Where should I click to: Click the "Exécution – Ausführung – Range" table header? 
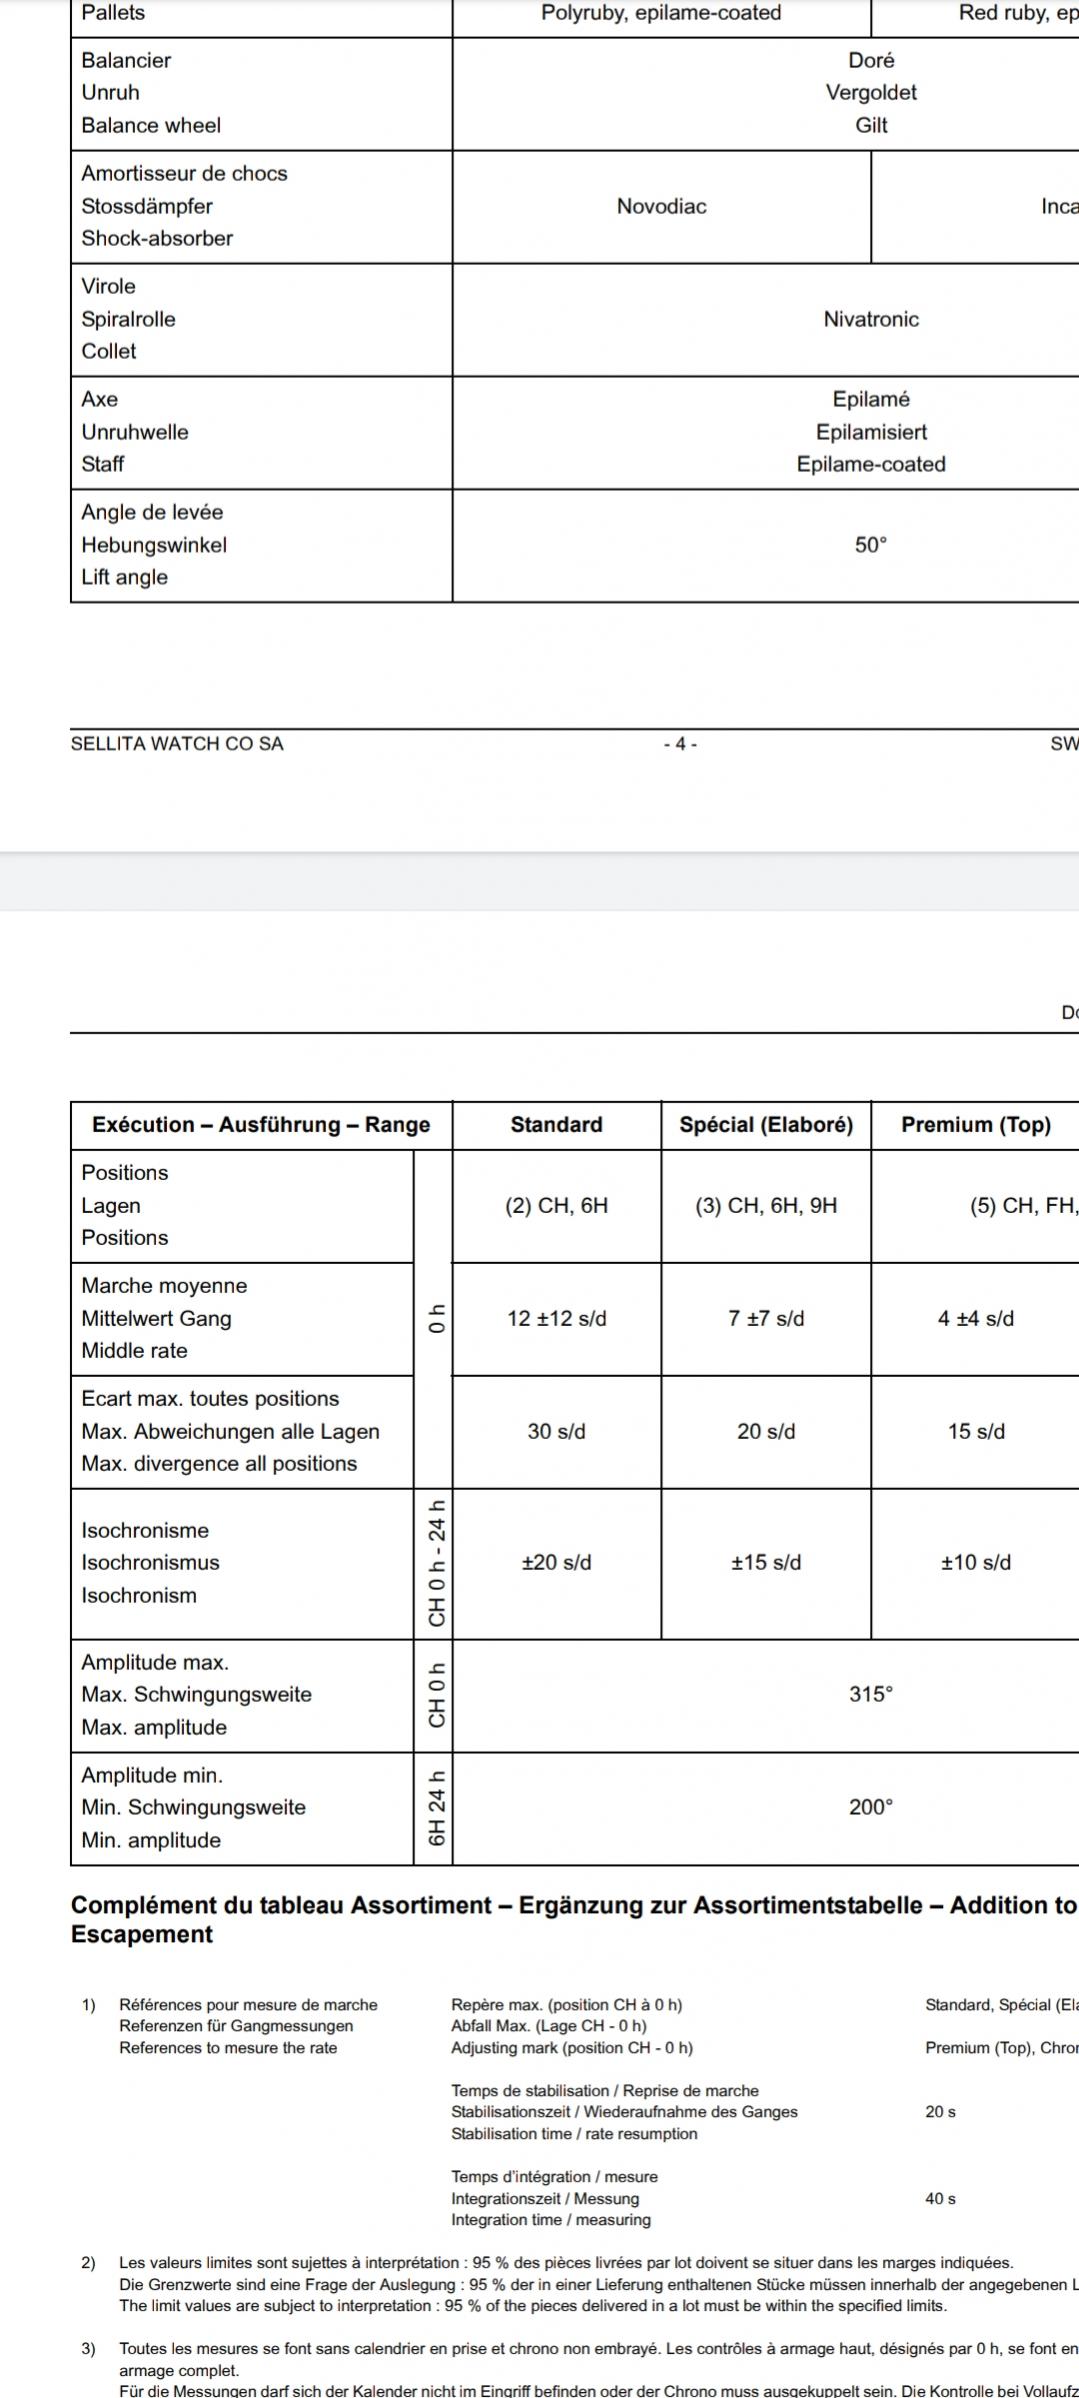point(261,1125)
